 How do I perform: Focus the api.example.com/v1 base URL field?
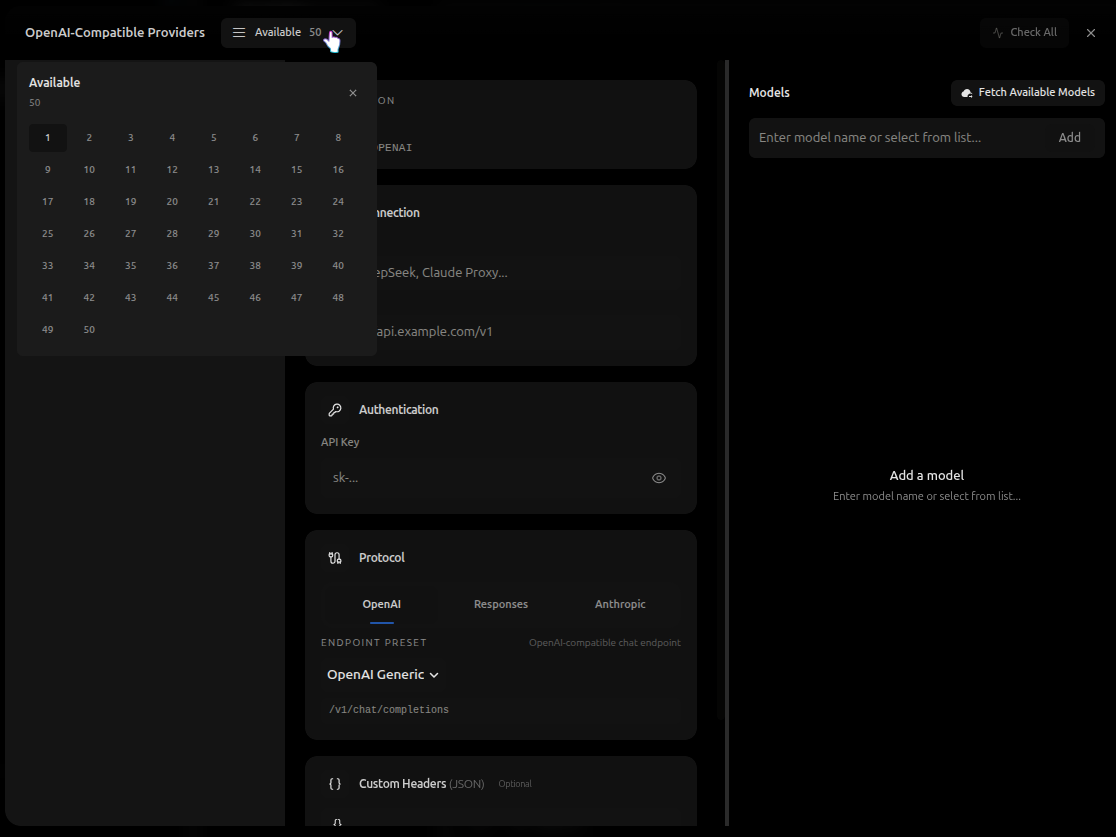pos(501,332)
